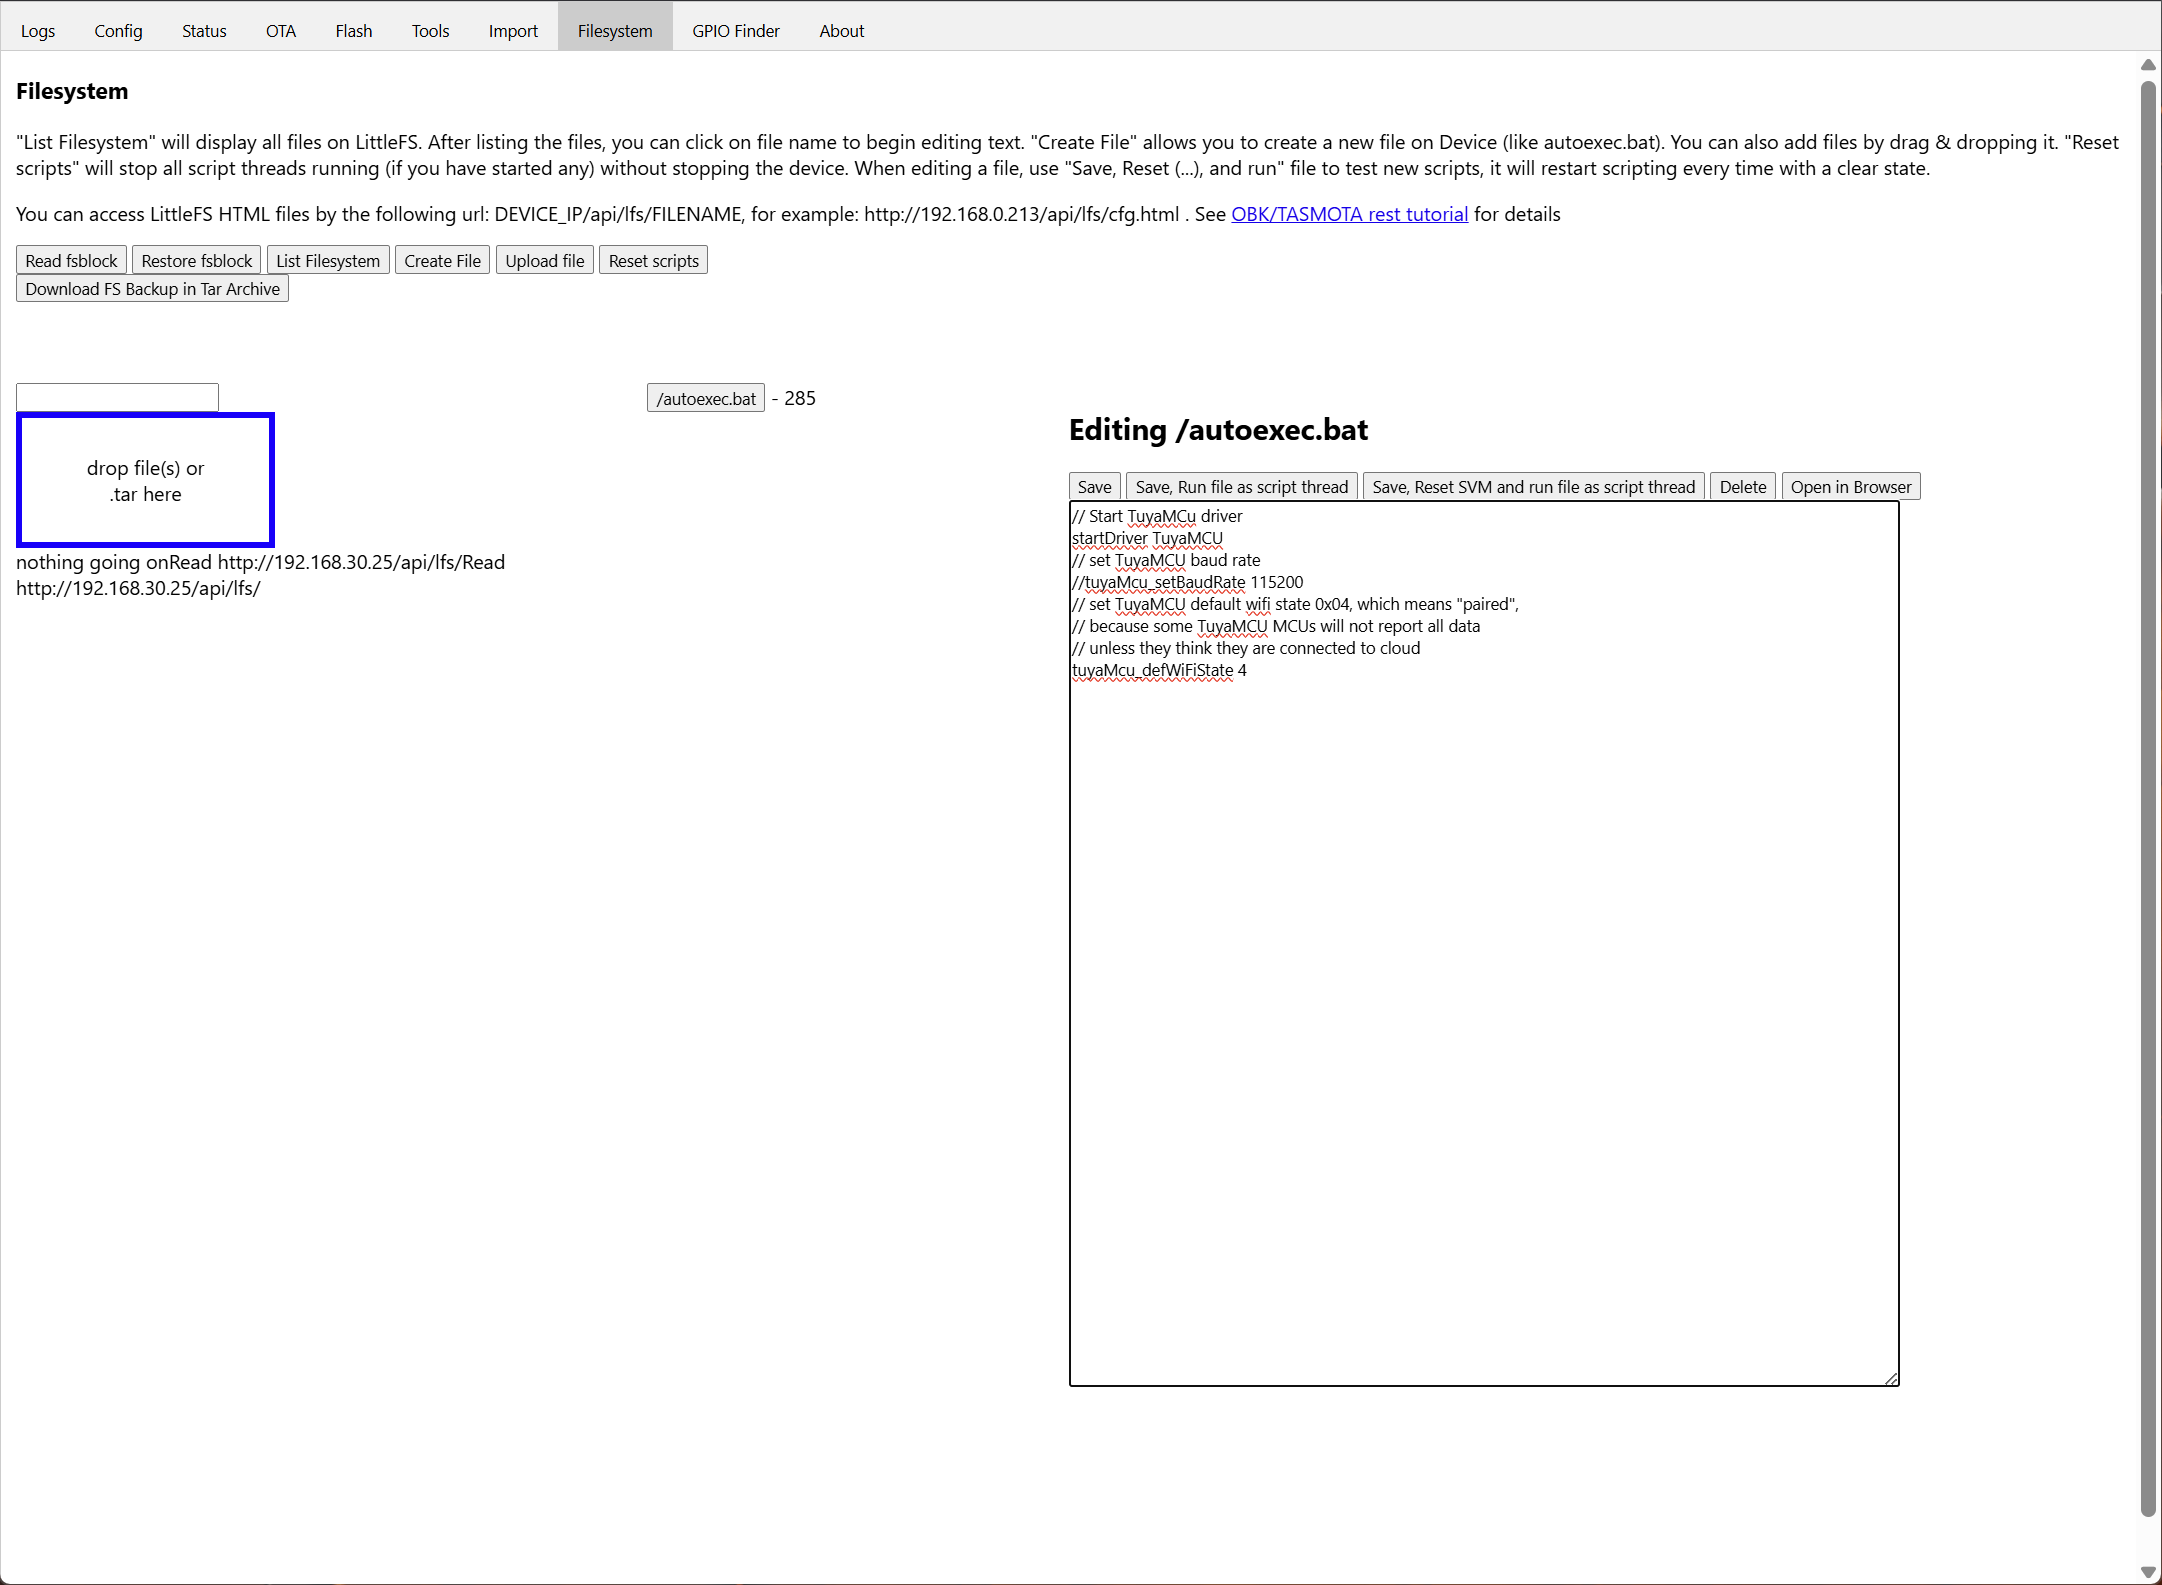Click the tuyaMcu_defWiFiState 4 line
Viewport: 2162px width, 1585px height.
click(1159, 670)
